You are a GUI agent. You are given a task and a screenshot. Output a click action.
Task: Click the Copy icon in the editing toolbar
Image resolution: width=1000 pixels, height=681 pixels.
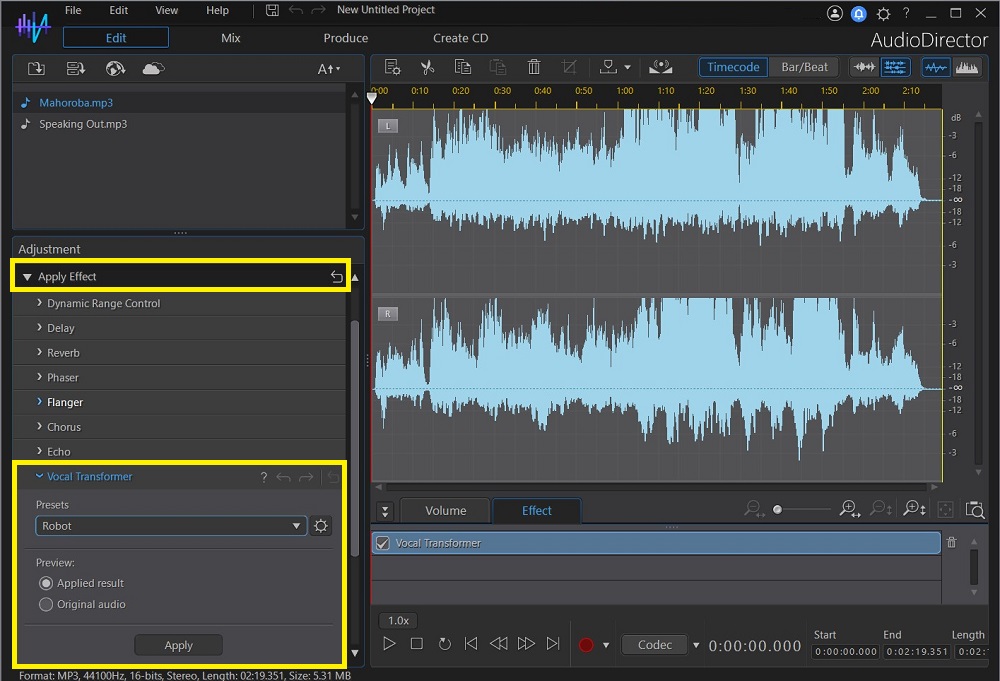[x=462, y=66]
